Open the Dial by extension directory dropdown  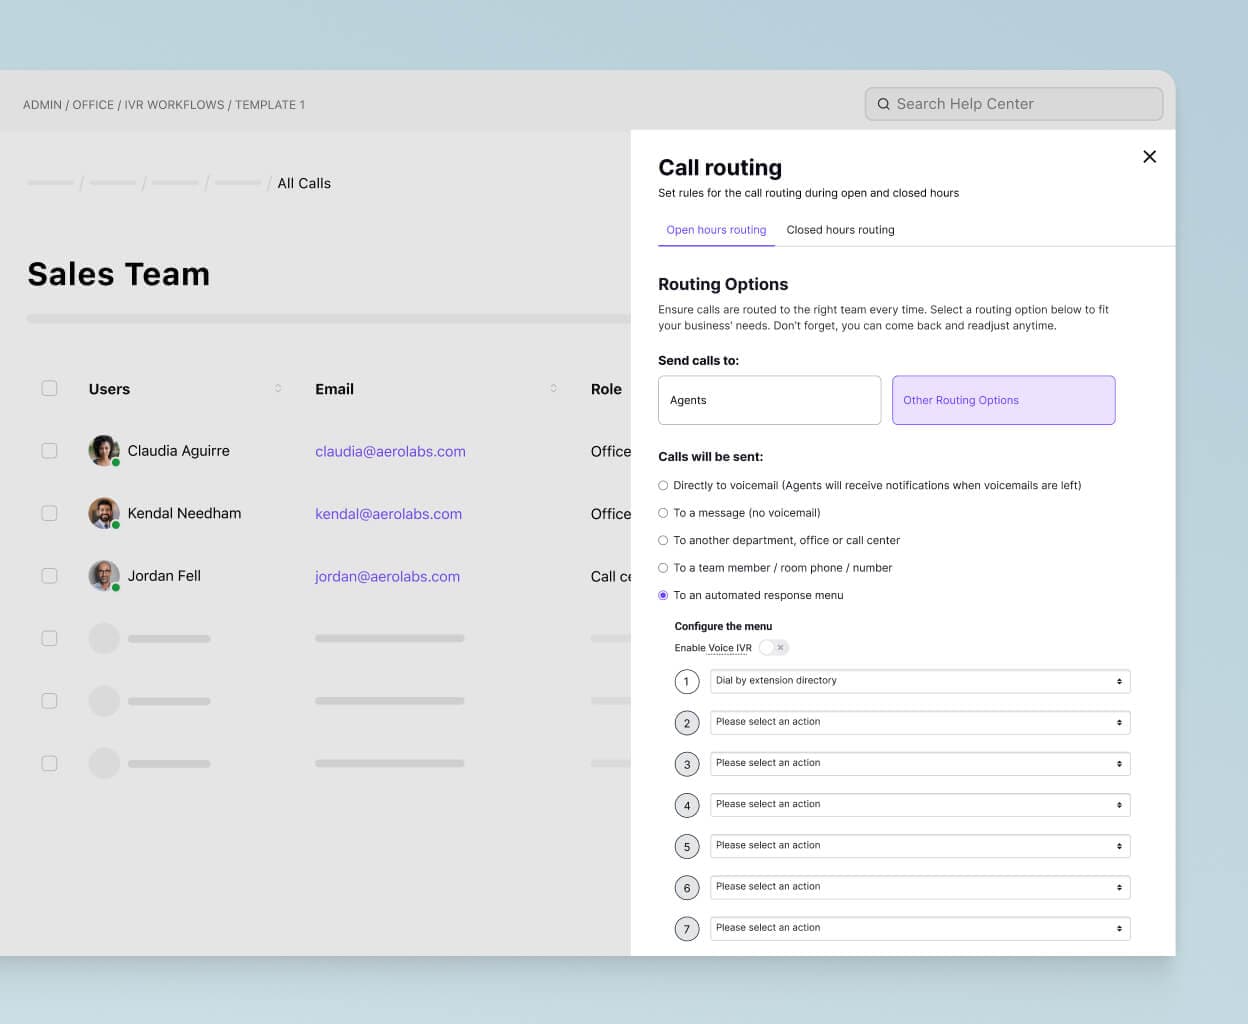(919, 681)
